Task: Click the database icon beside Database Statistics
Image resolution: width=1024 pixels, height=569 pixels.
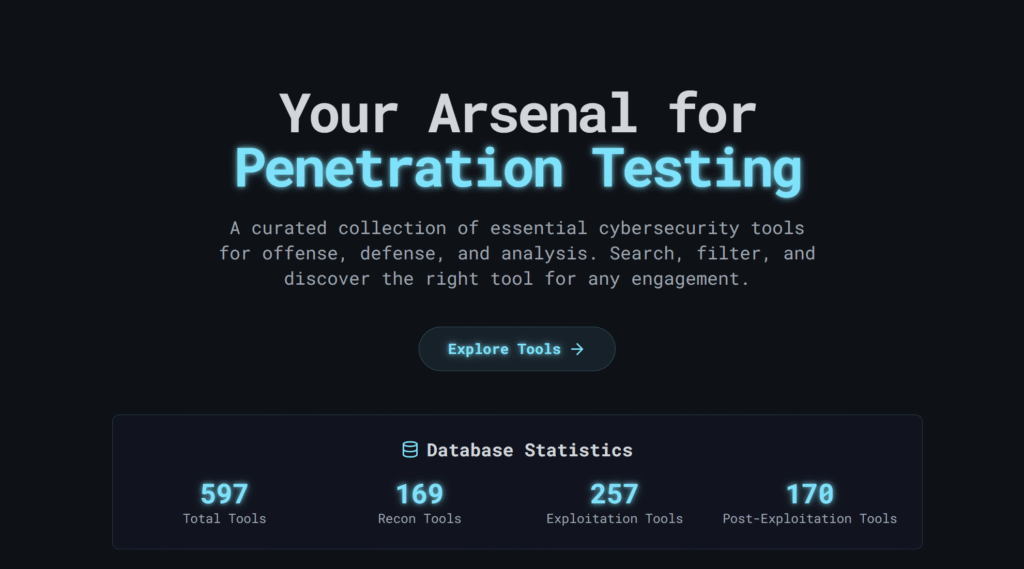Action: pyautogui.click(x=409, y=449)
